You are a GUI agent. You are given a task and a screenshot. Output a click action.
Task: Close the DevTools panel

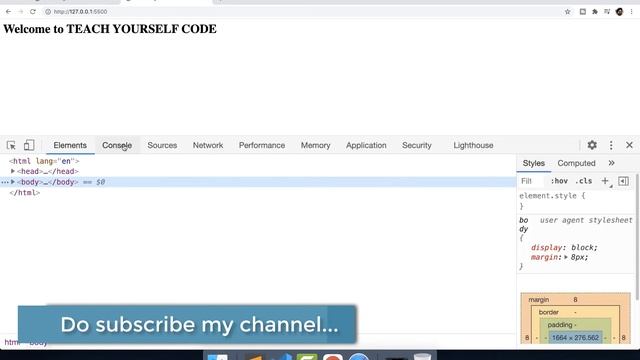629,145
